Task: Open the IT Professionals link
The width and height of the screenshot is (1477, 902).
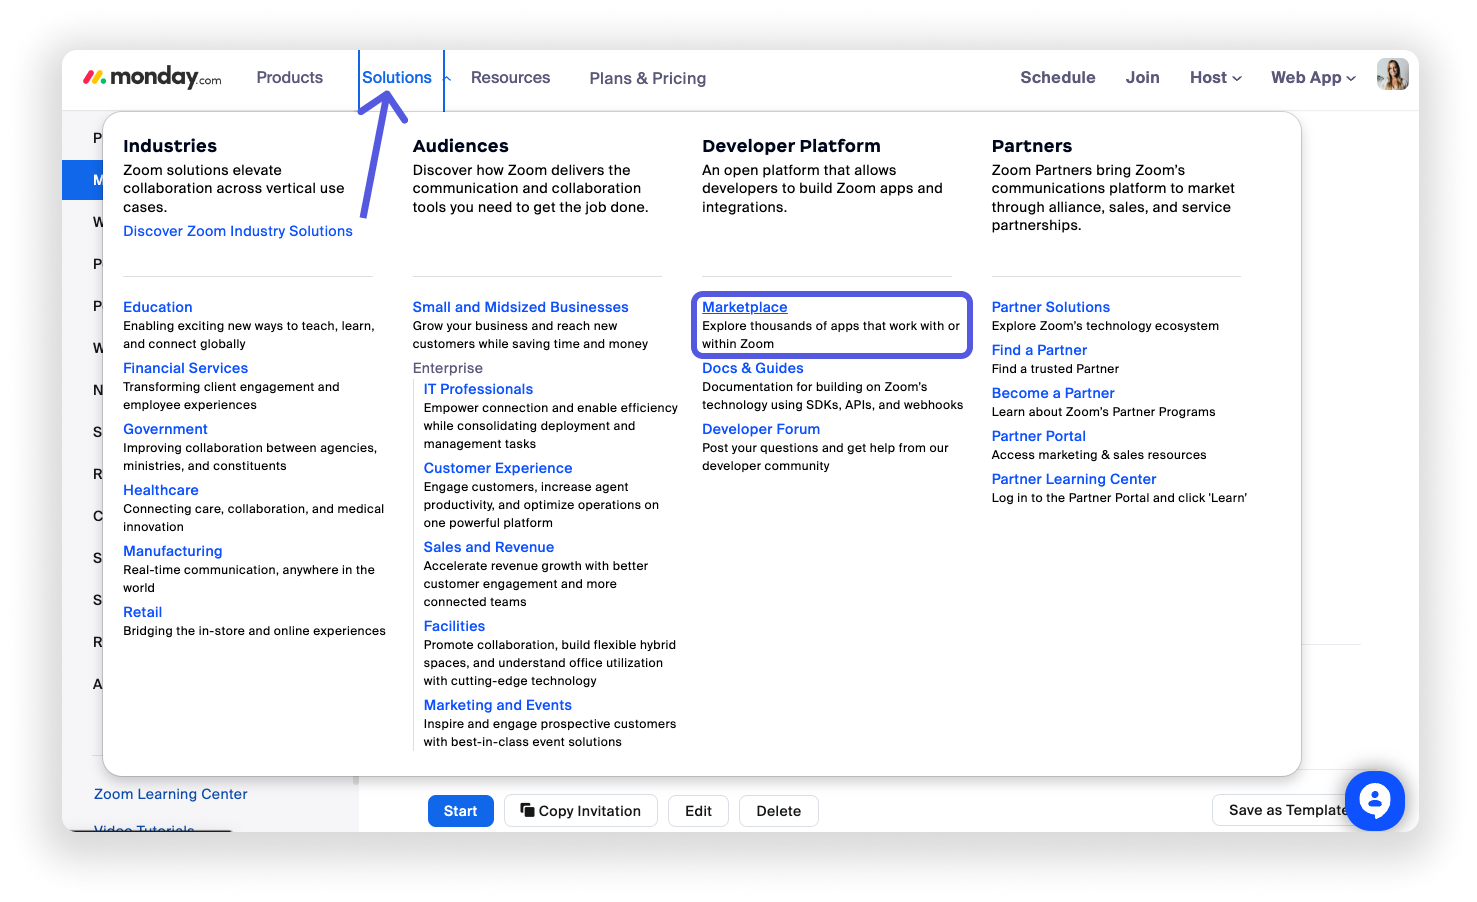Action: click(x=478, y=389)
